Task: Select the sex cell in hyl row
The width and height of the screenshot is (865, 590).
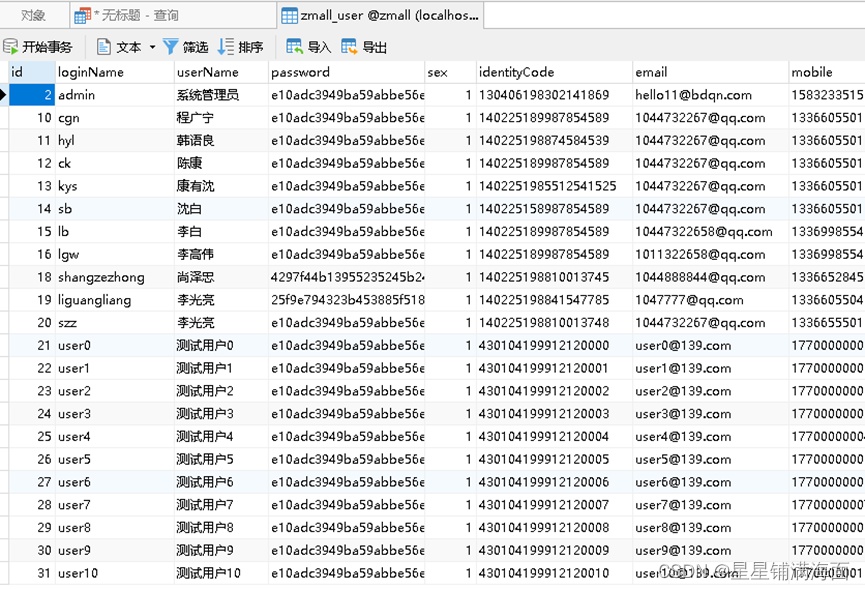Action: [x=450, y=141]
